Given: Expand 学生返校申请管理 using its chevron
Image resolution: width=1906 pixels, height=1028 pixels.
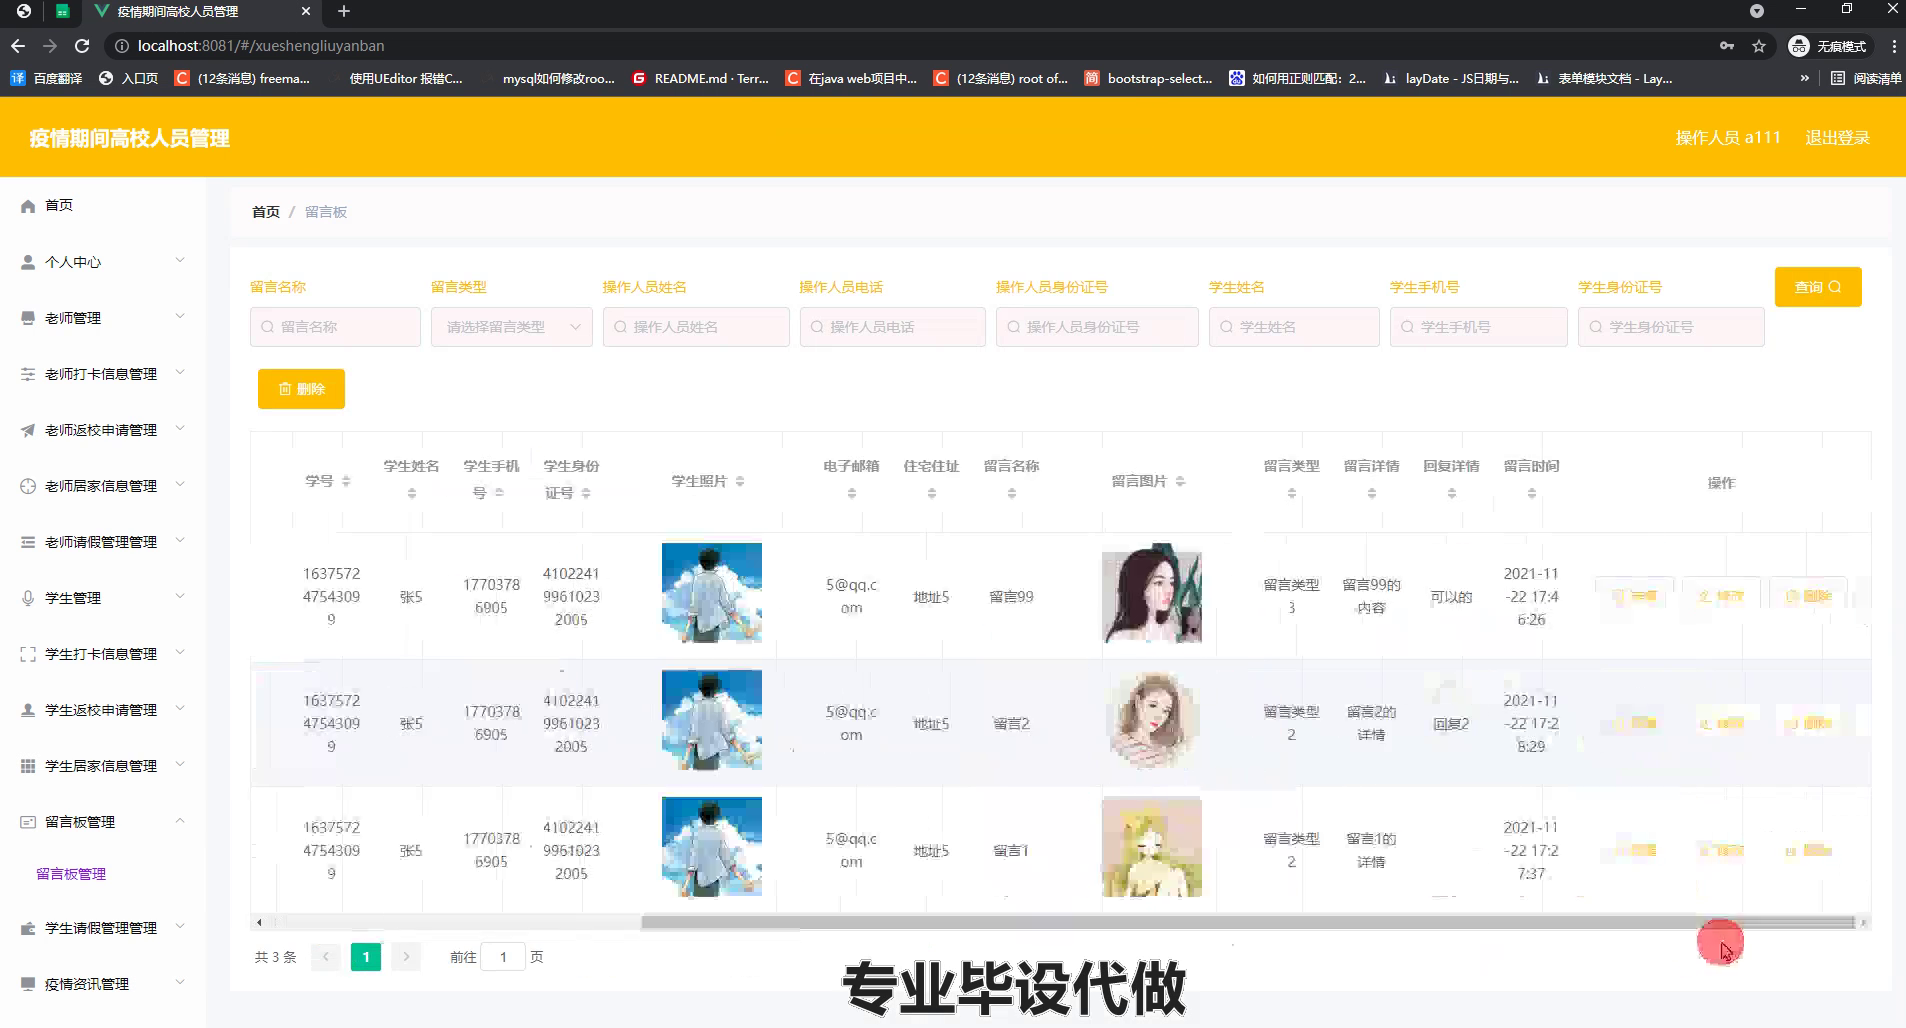Looking at the screenshot, I should click(x=180, y=709).
